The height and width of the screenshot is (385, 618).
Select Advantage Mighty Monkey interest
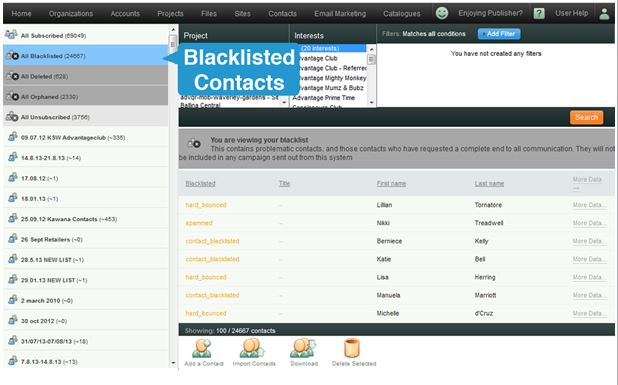[332, 78]
